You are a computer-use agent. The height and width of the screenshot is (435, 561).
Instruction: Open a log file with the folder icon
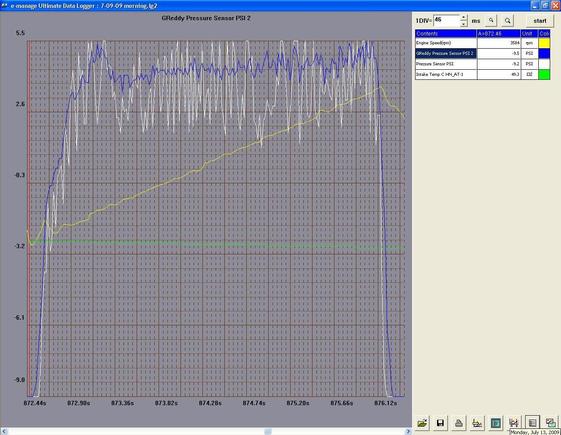coord(423,423)
